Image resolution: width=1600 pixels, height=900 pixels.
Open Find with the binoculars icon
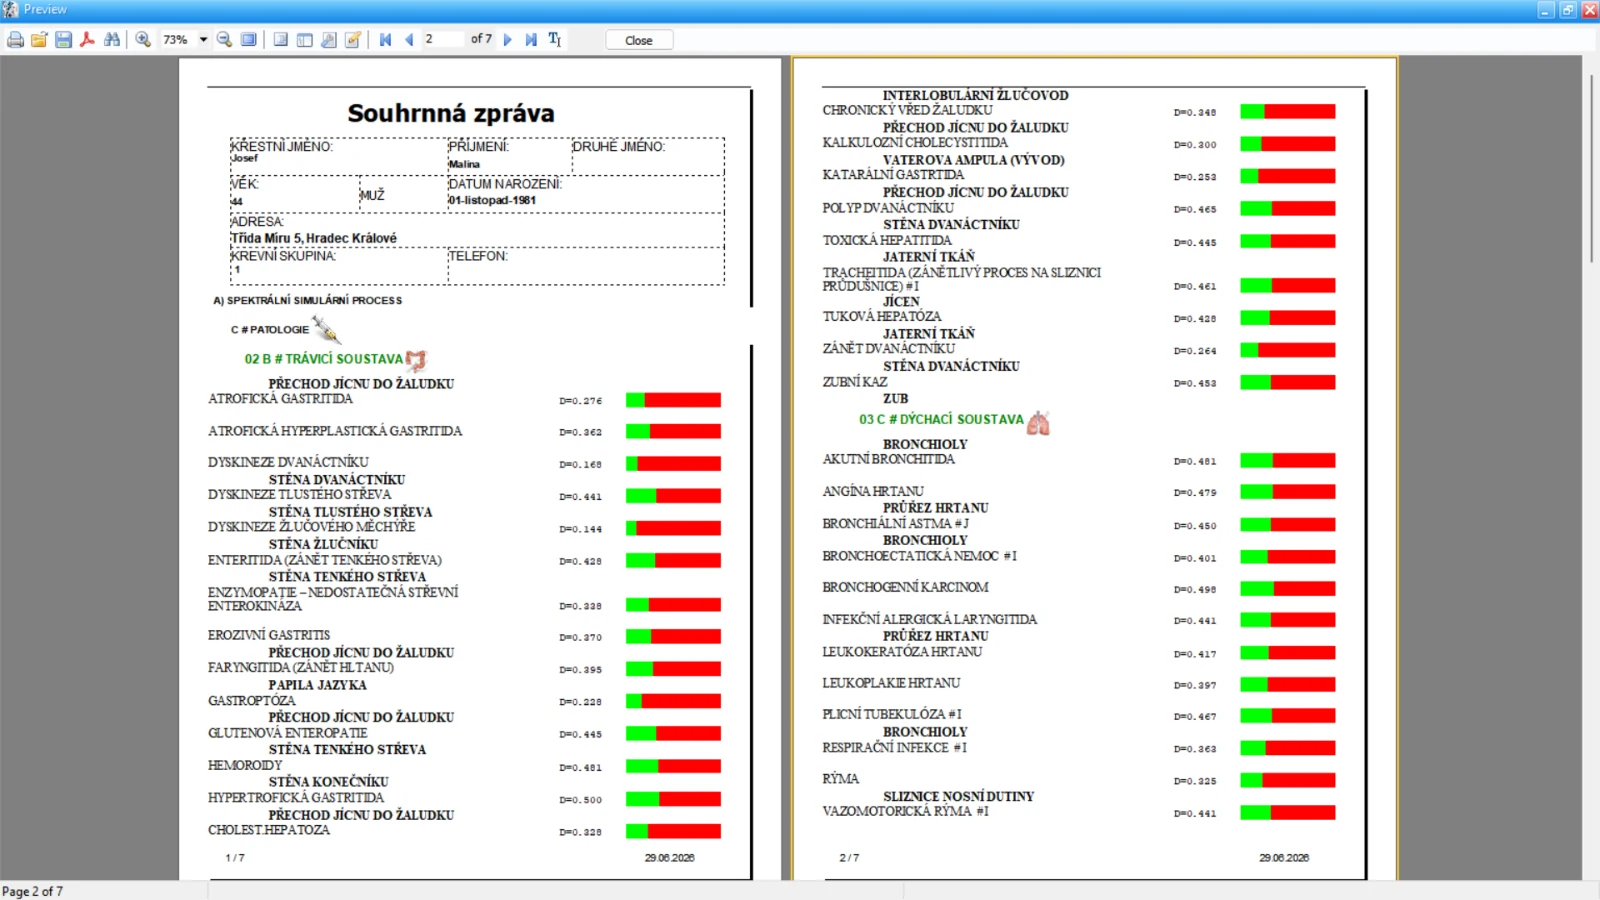(x=112, y=40)
